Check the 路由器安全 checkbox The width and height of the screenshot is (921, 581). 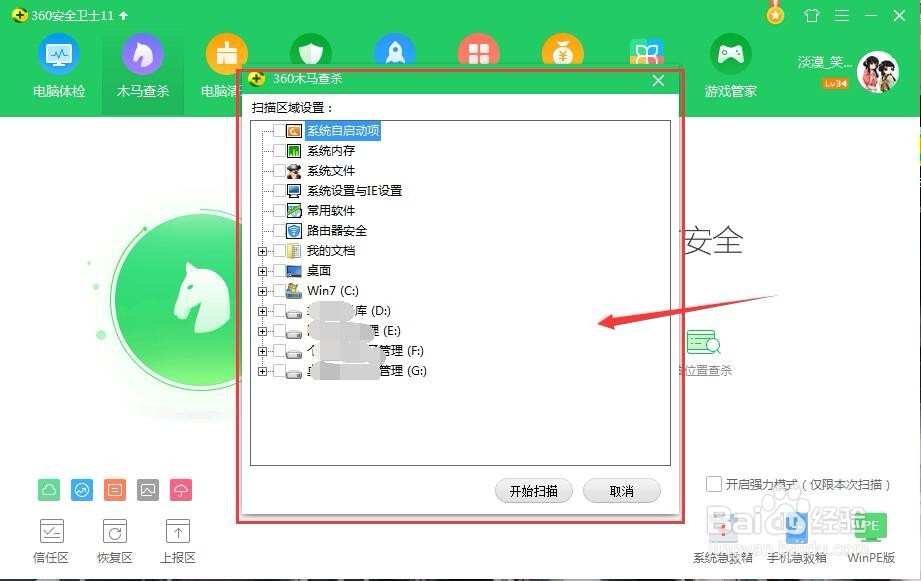coord(279,230)
